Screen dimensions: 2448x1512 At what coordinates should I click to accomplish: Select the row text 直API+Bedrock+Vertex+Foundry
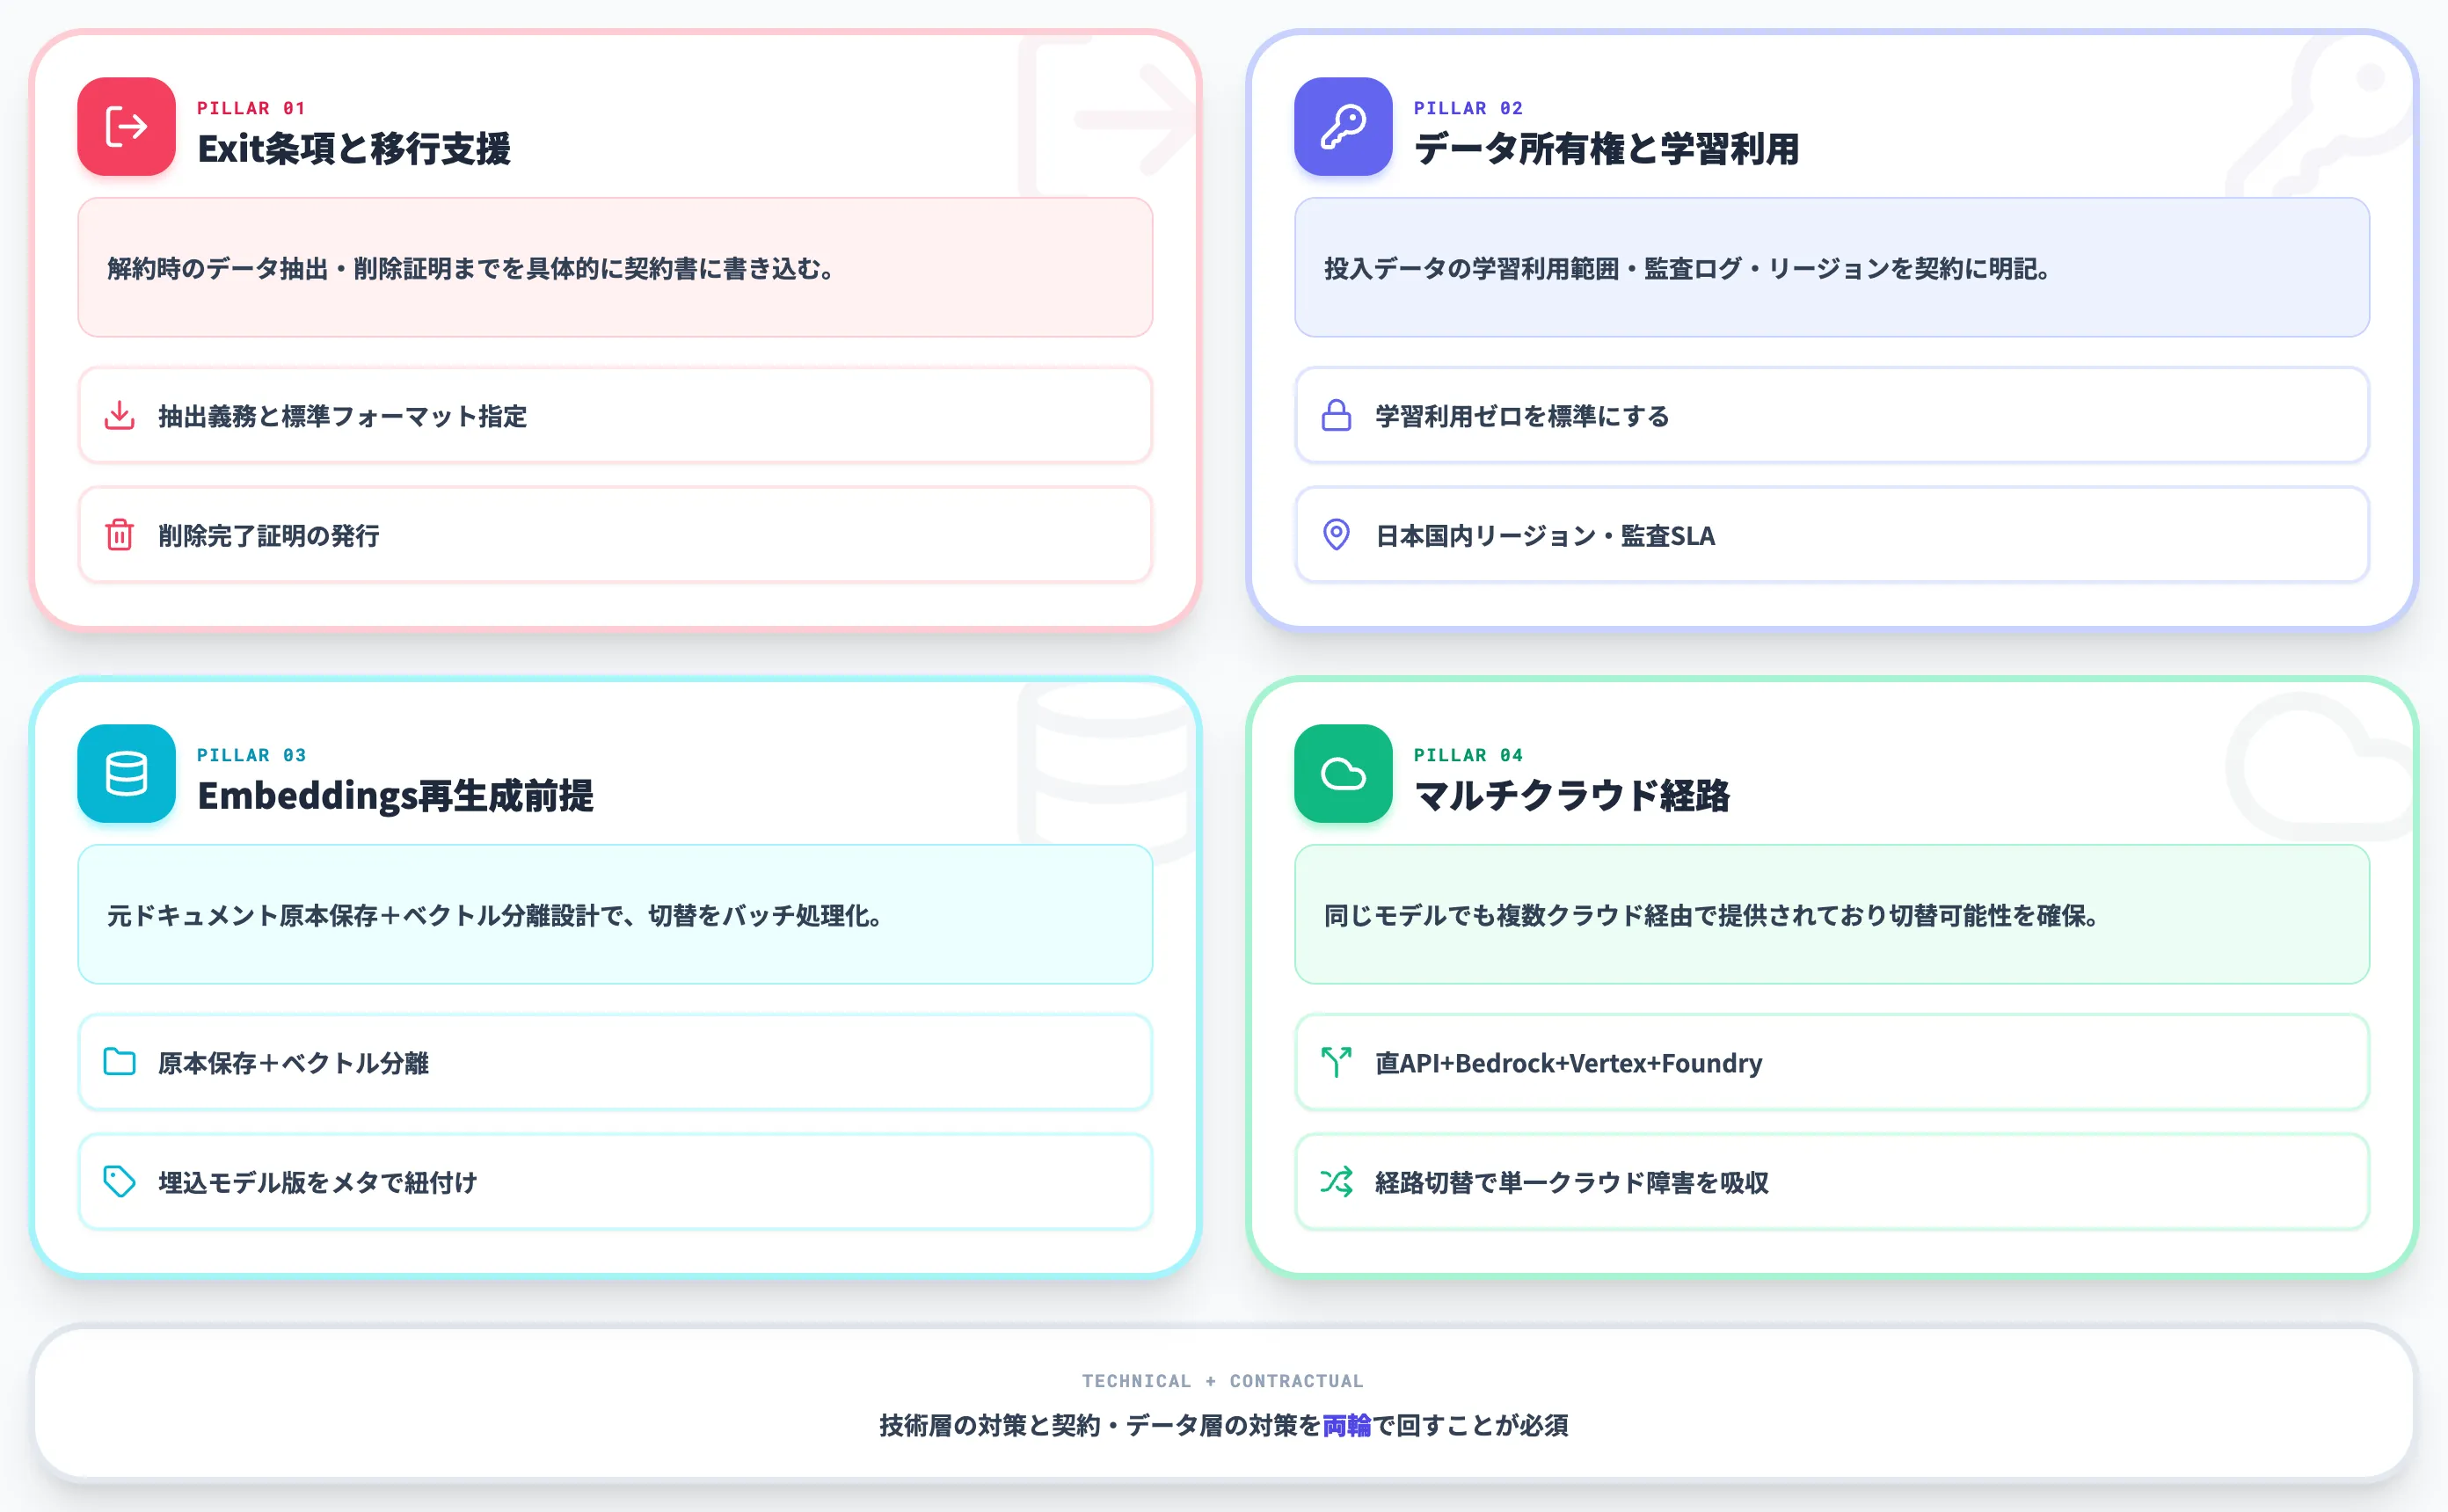click(x=1568, y=1063)
